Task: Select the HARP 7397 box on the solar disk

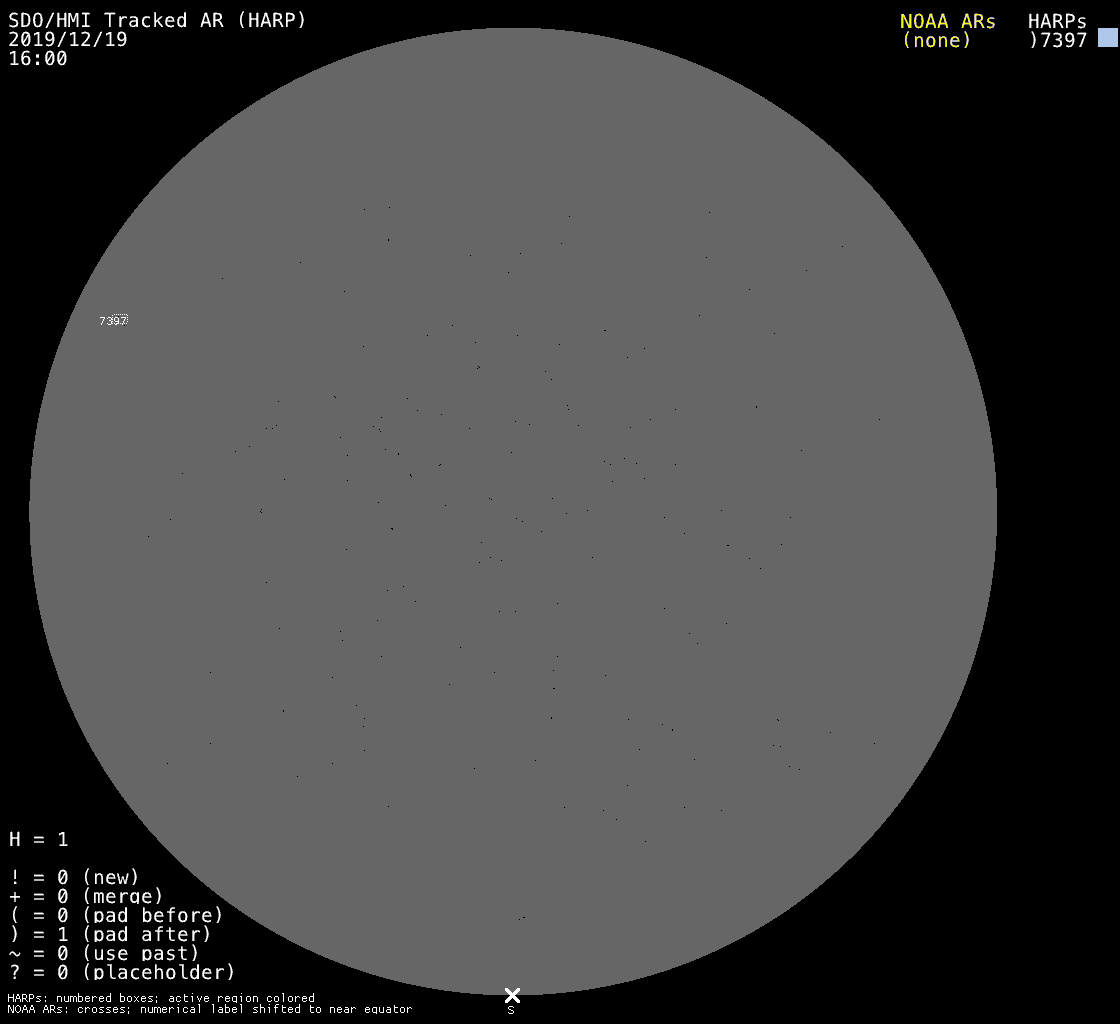Action: pos(118,320)
